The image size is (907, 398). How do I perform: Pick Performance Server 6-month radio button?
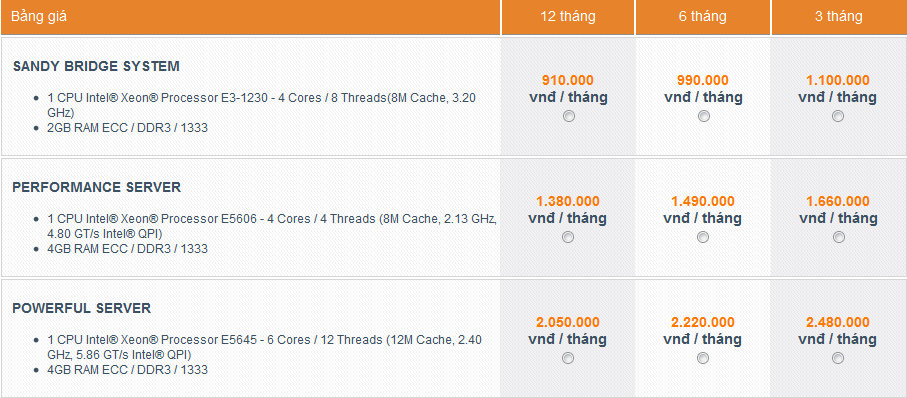[x=703, y=237]
